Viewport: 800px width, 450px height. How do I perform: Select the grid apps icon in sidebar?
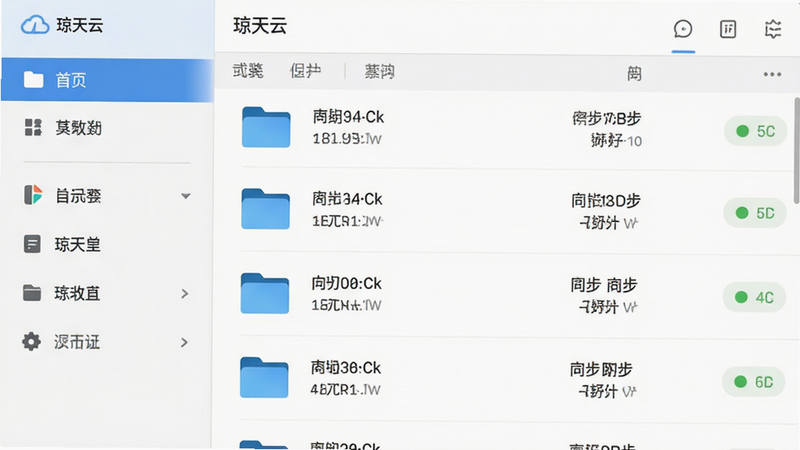[33, 127]
